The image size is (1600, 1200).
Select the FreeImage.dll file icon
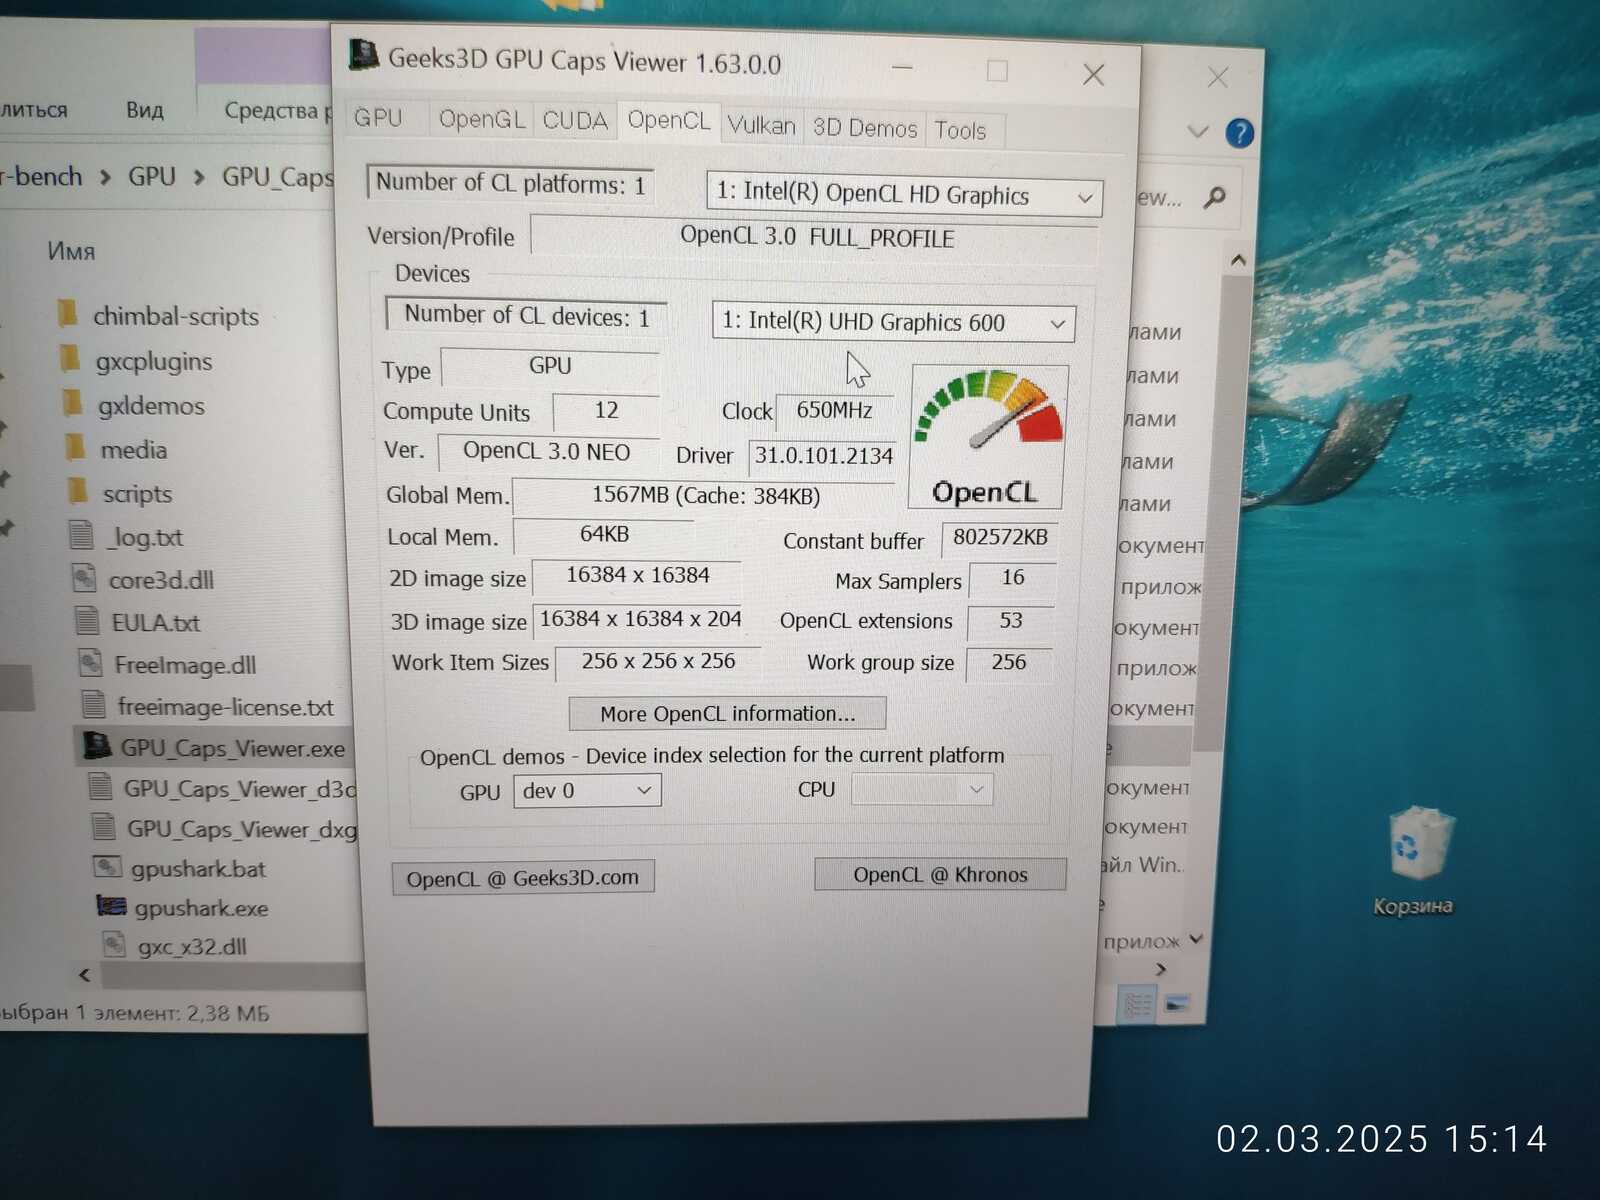pyautogui.click(x=90, y=663)
